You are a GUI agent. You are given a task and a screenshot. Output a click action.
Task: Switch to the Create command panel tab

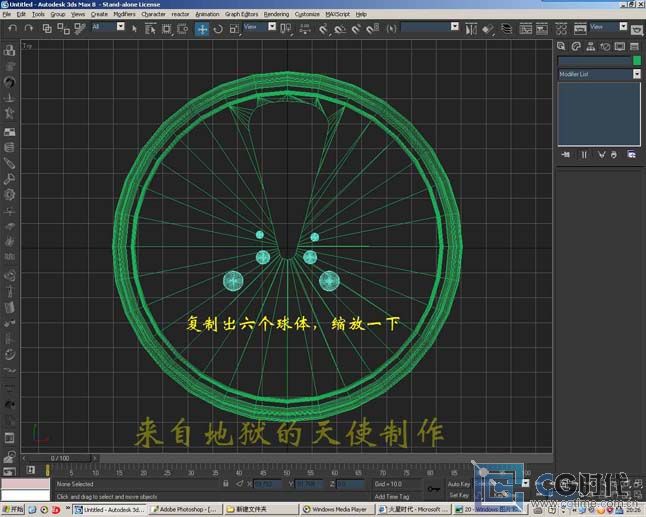point(561,46)
